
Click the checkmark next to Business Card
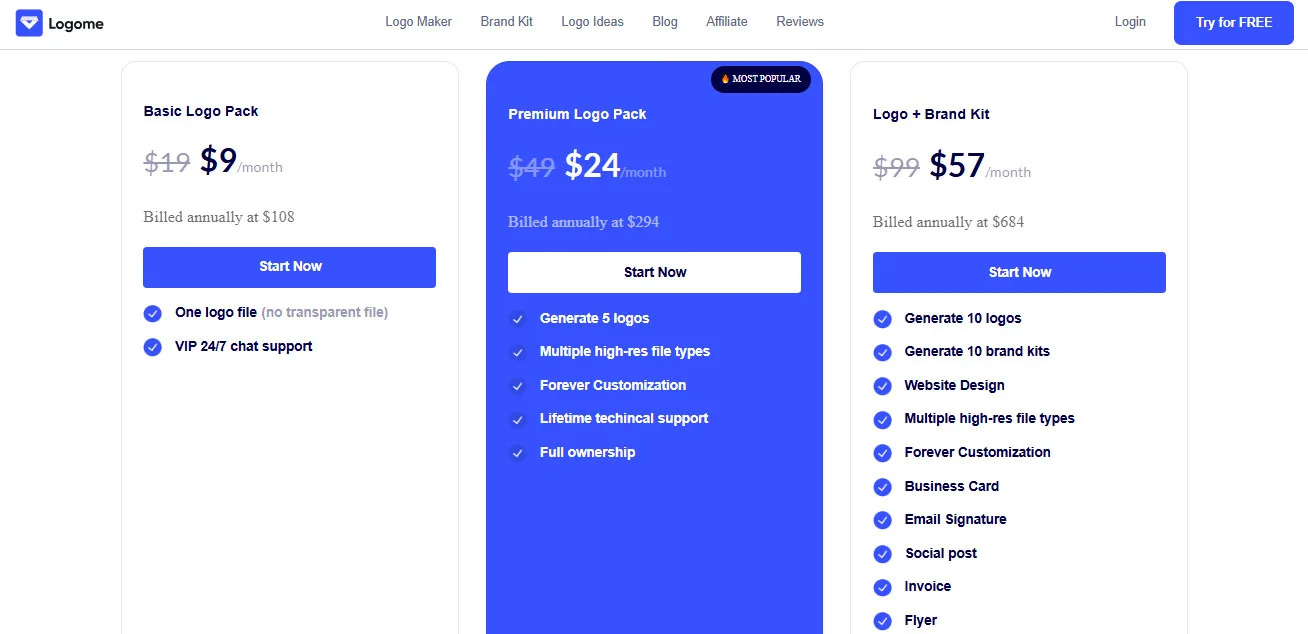pos(883,486)
